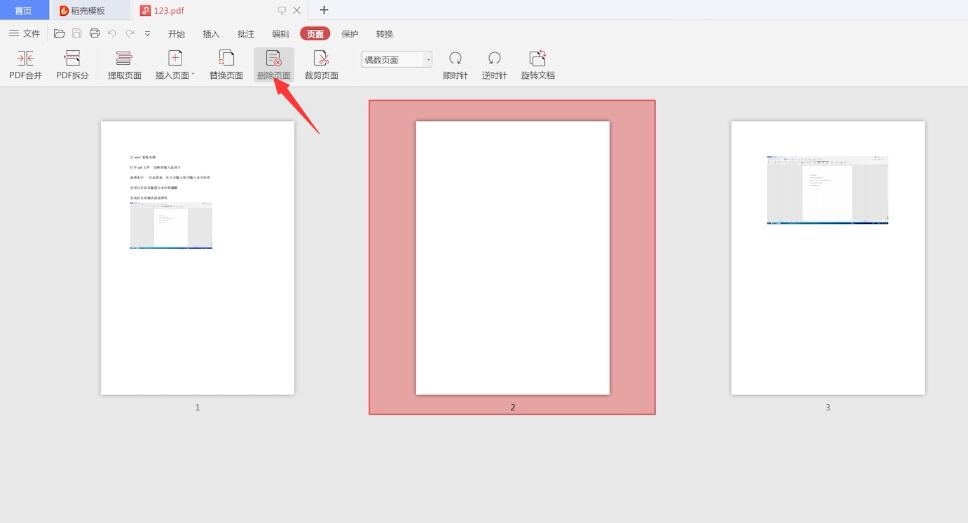Click the print icon in quick toolbar
The height and width of the screenshot is (523, 968).
[x=94, y=33]
